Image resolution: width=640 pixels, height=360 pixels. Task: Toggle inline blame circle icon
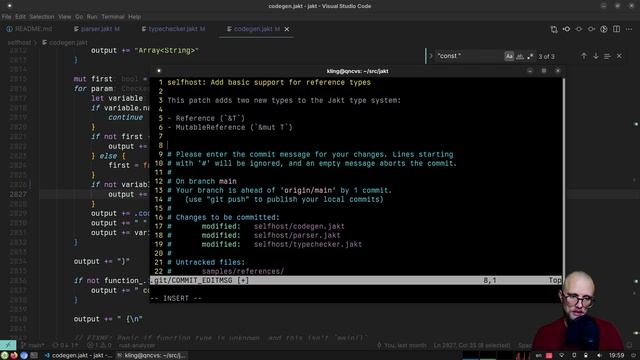tap(579, 29)
